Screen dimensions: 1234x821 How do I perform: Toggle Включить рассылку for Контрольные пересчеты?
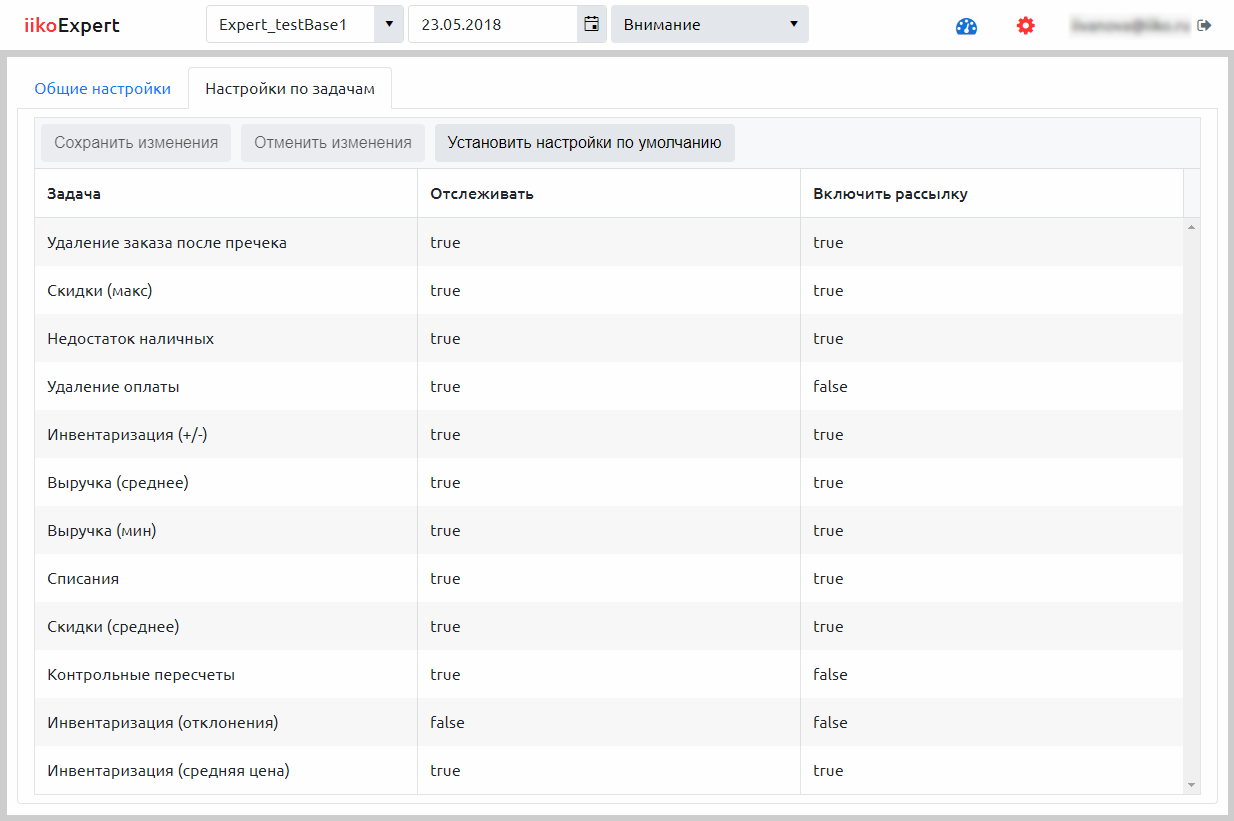click(830, 674)
